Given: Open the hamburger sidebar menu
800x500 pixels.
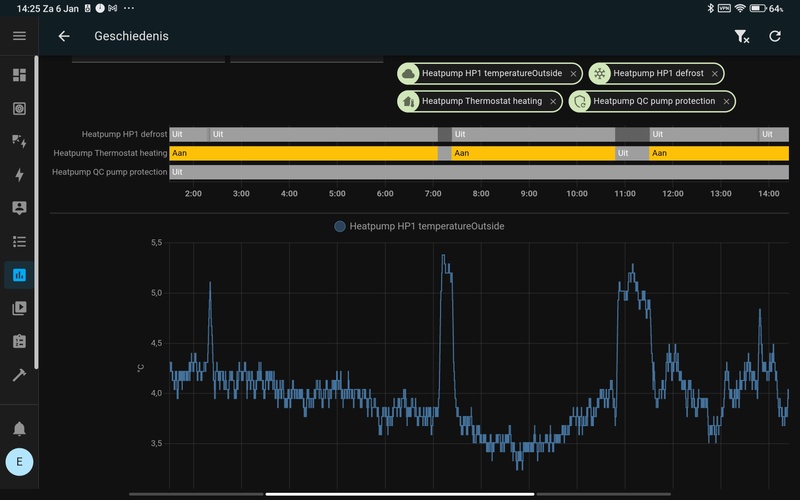Looking at the screenshot, I should 19,36.
